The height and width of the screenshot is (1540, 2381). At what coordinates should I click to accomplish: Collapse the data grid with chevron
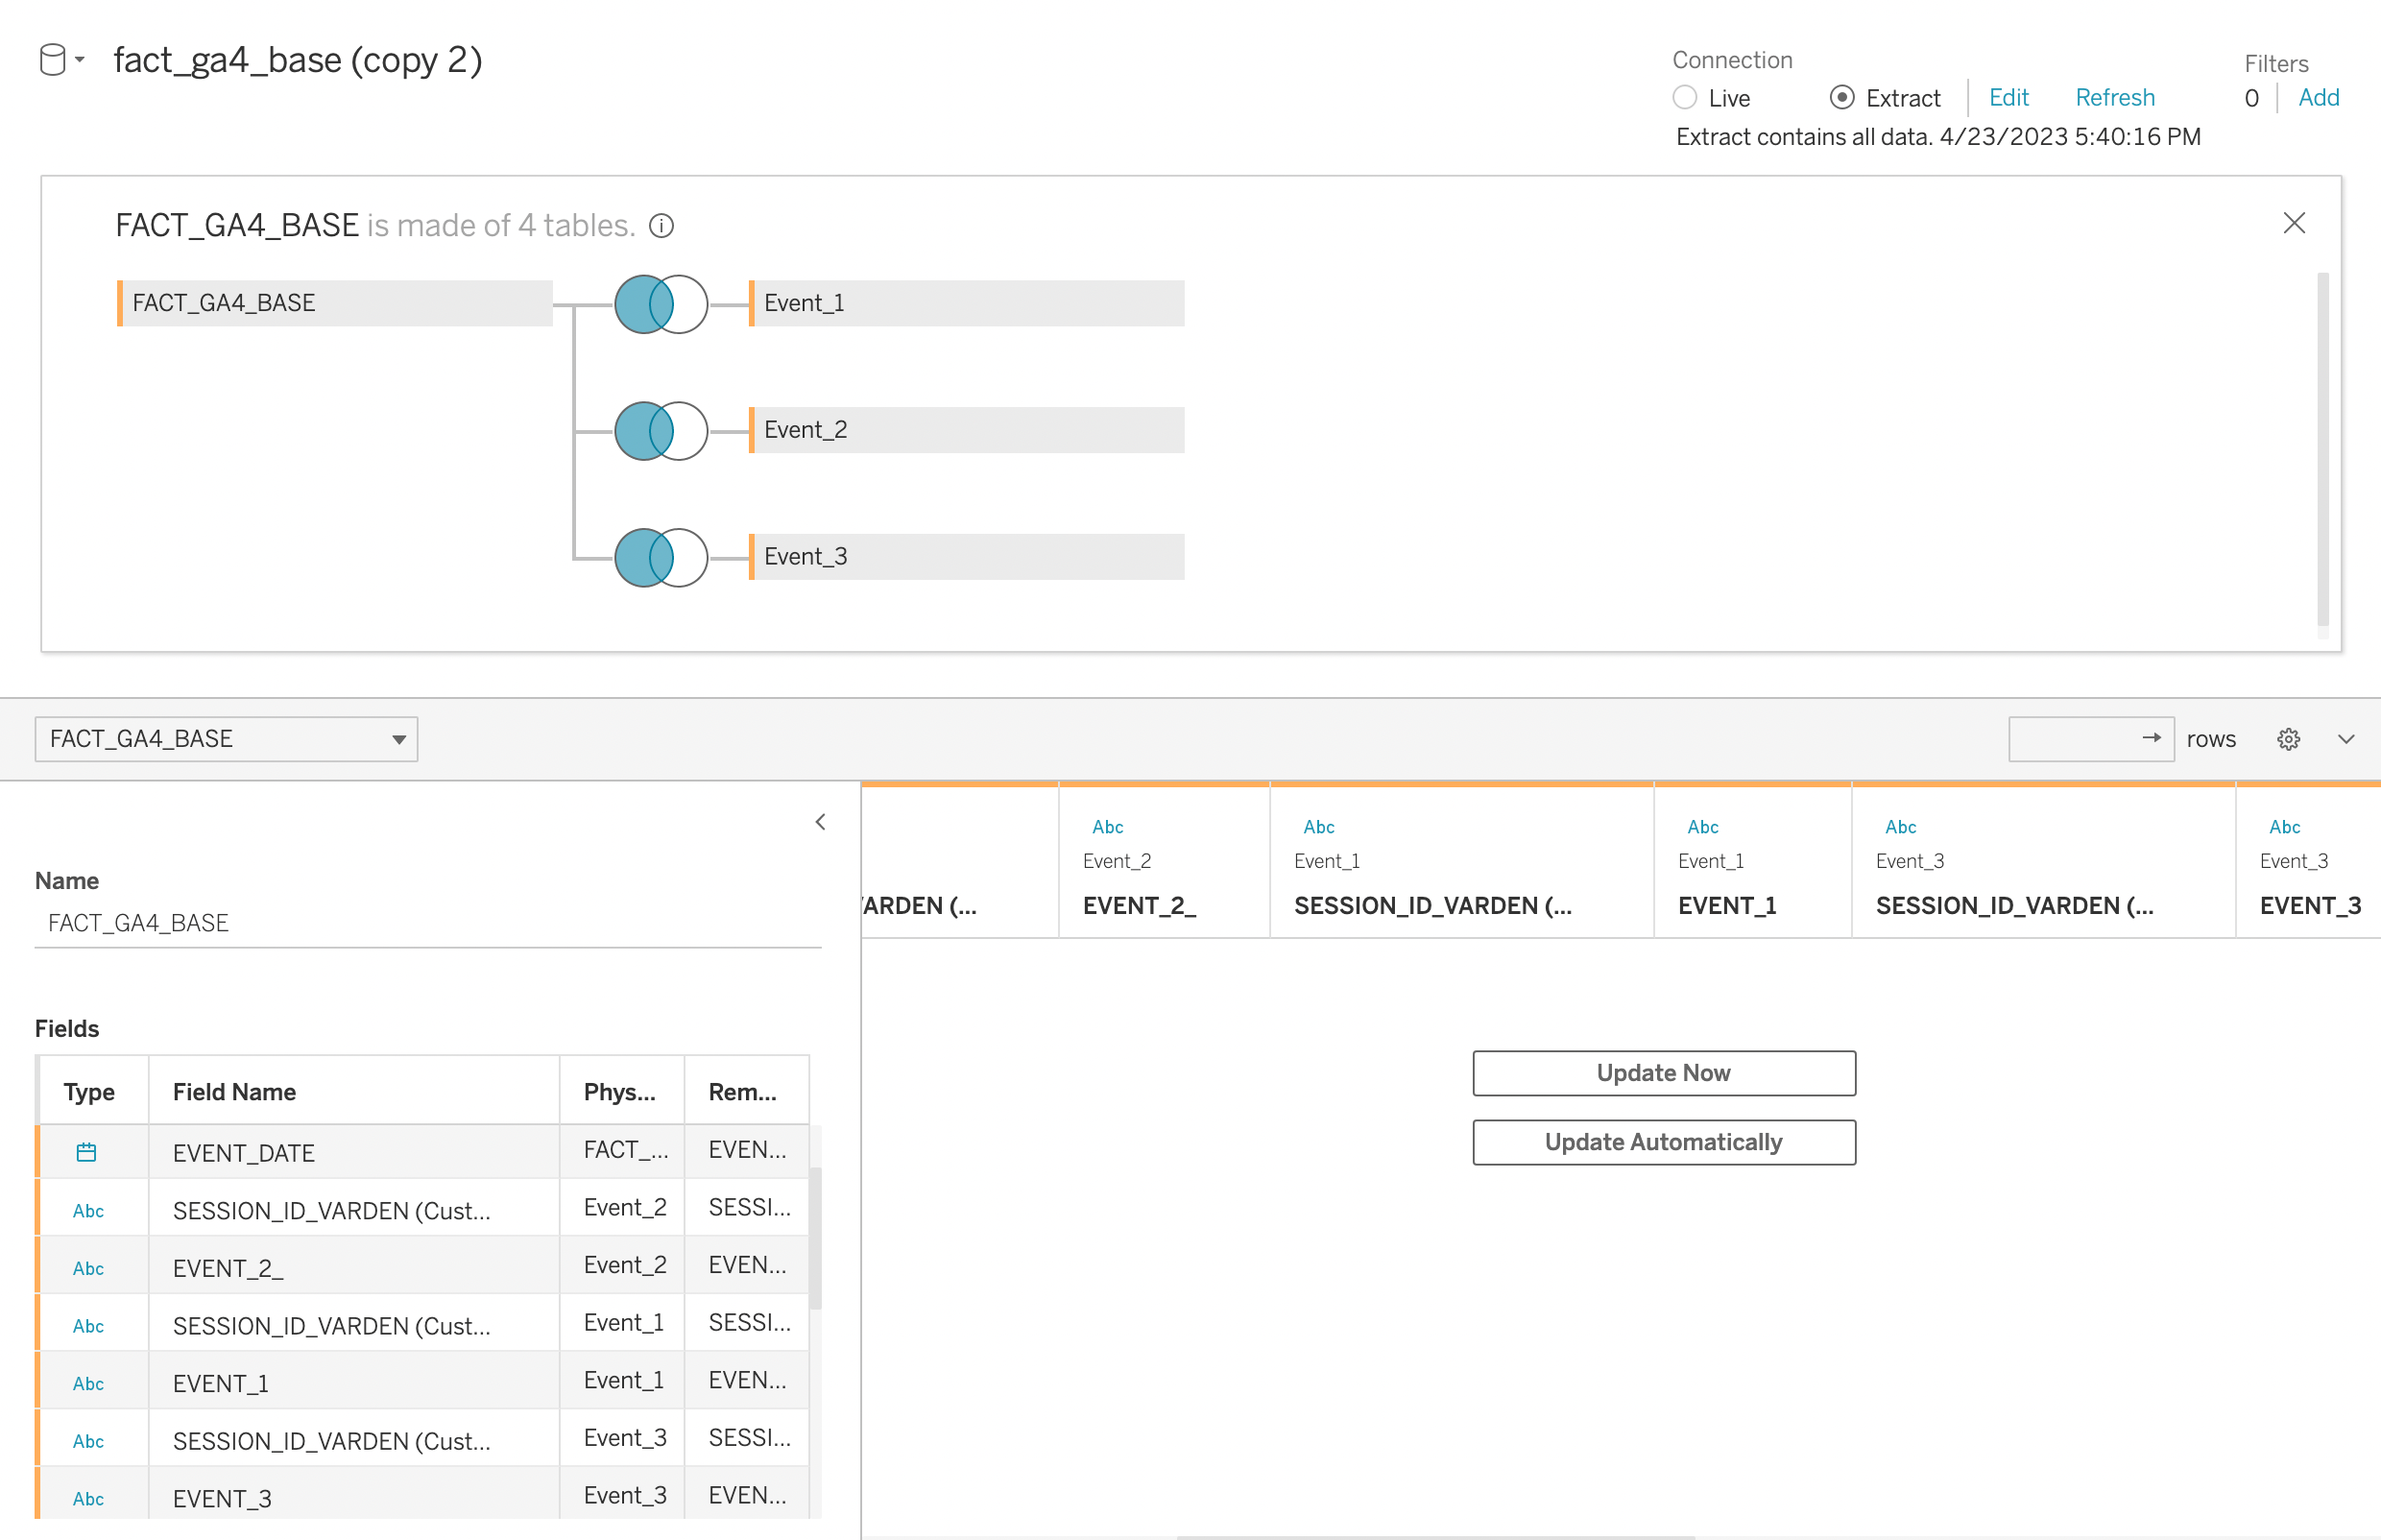coord(2346,739)
